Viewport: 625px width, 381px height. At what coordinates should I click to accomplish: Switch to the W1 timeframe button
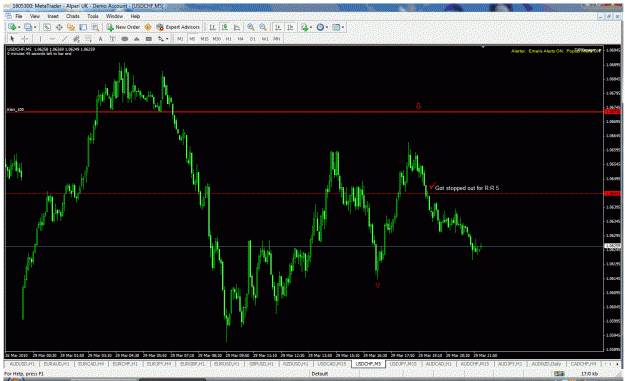pyautogui.click(x=265, y=39)
